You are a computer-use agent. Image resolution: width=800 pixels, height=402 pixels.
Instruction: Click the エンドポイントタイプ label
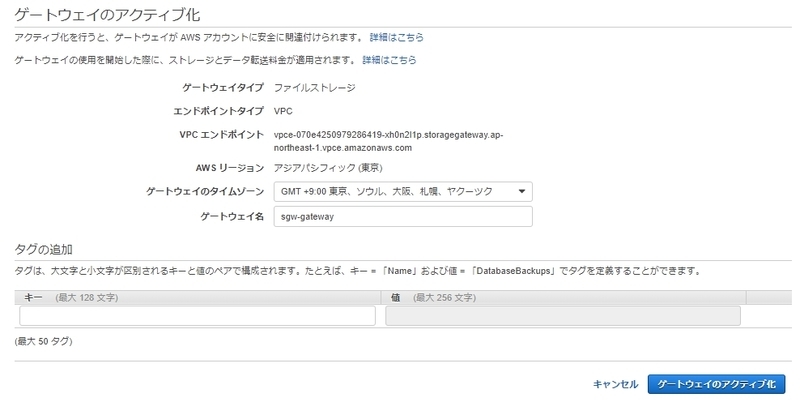[x=218, y=111]
